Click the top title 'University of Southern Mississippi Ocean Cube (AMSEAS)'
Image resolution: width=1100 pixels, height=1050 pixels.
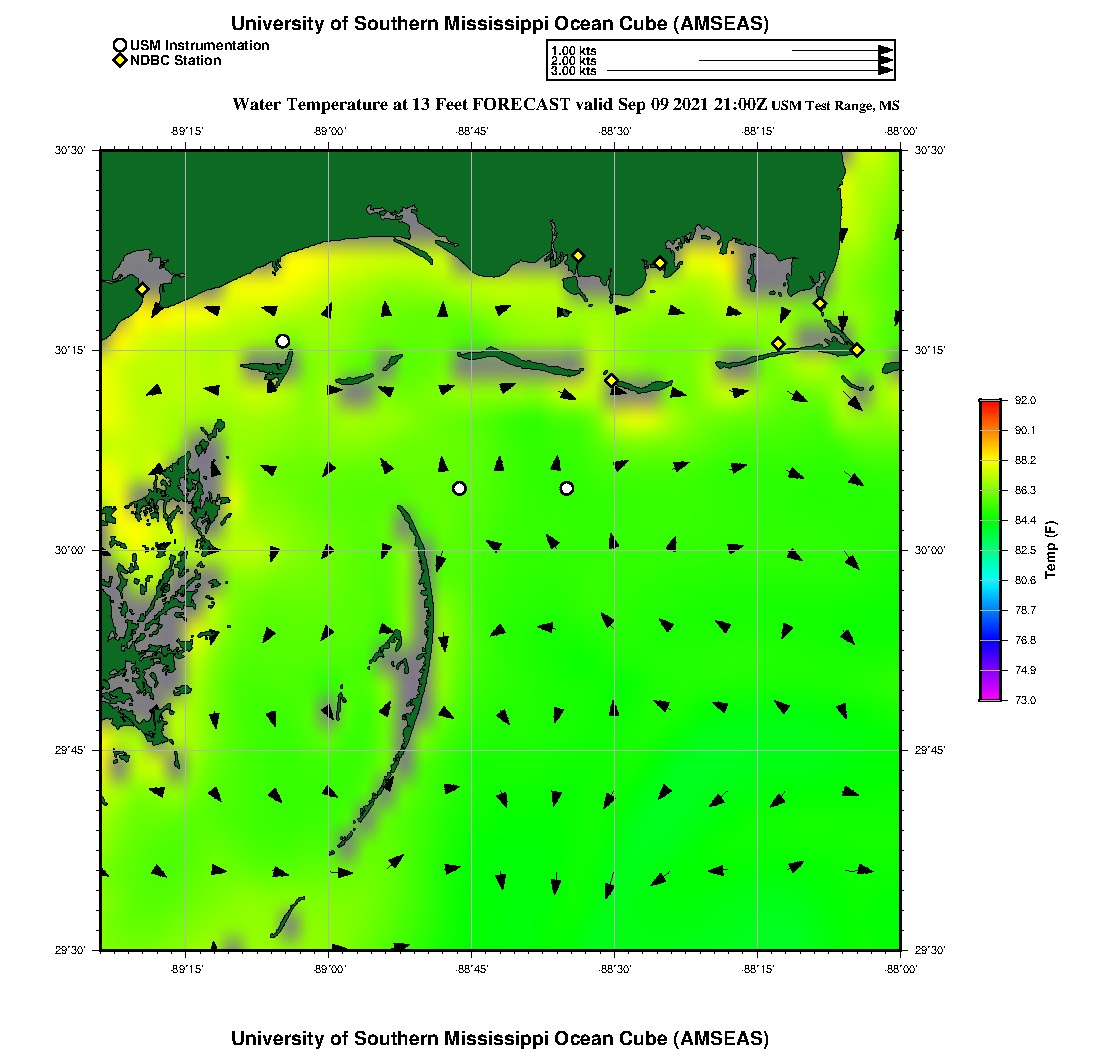click(x=500, y=24)
